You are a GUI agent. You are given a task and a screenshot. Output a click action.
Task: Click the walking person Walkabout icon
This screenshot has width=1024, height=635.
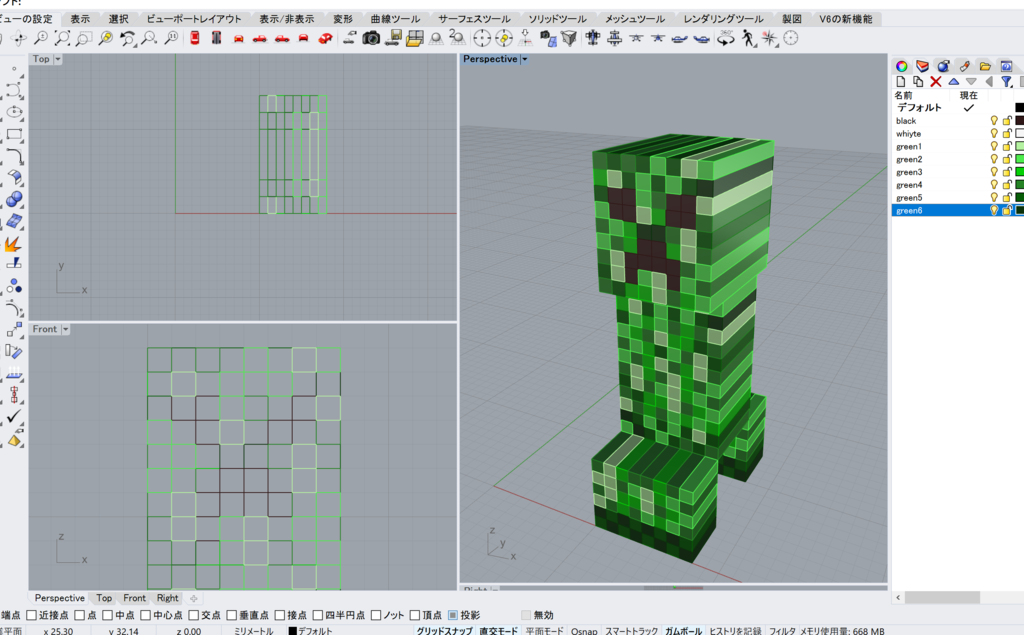tap(748, 39)
